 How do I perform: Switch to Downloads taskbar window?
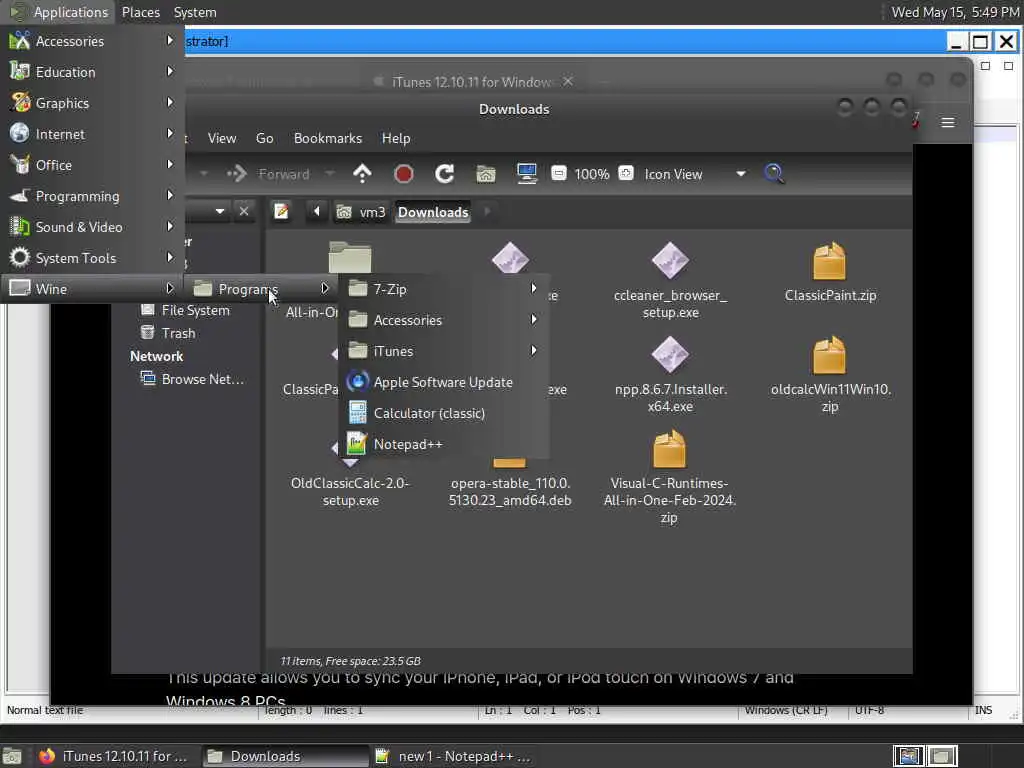(285, 756)
